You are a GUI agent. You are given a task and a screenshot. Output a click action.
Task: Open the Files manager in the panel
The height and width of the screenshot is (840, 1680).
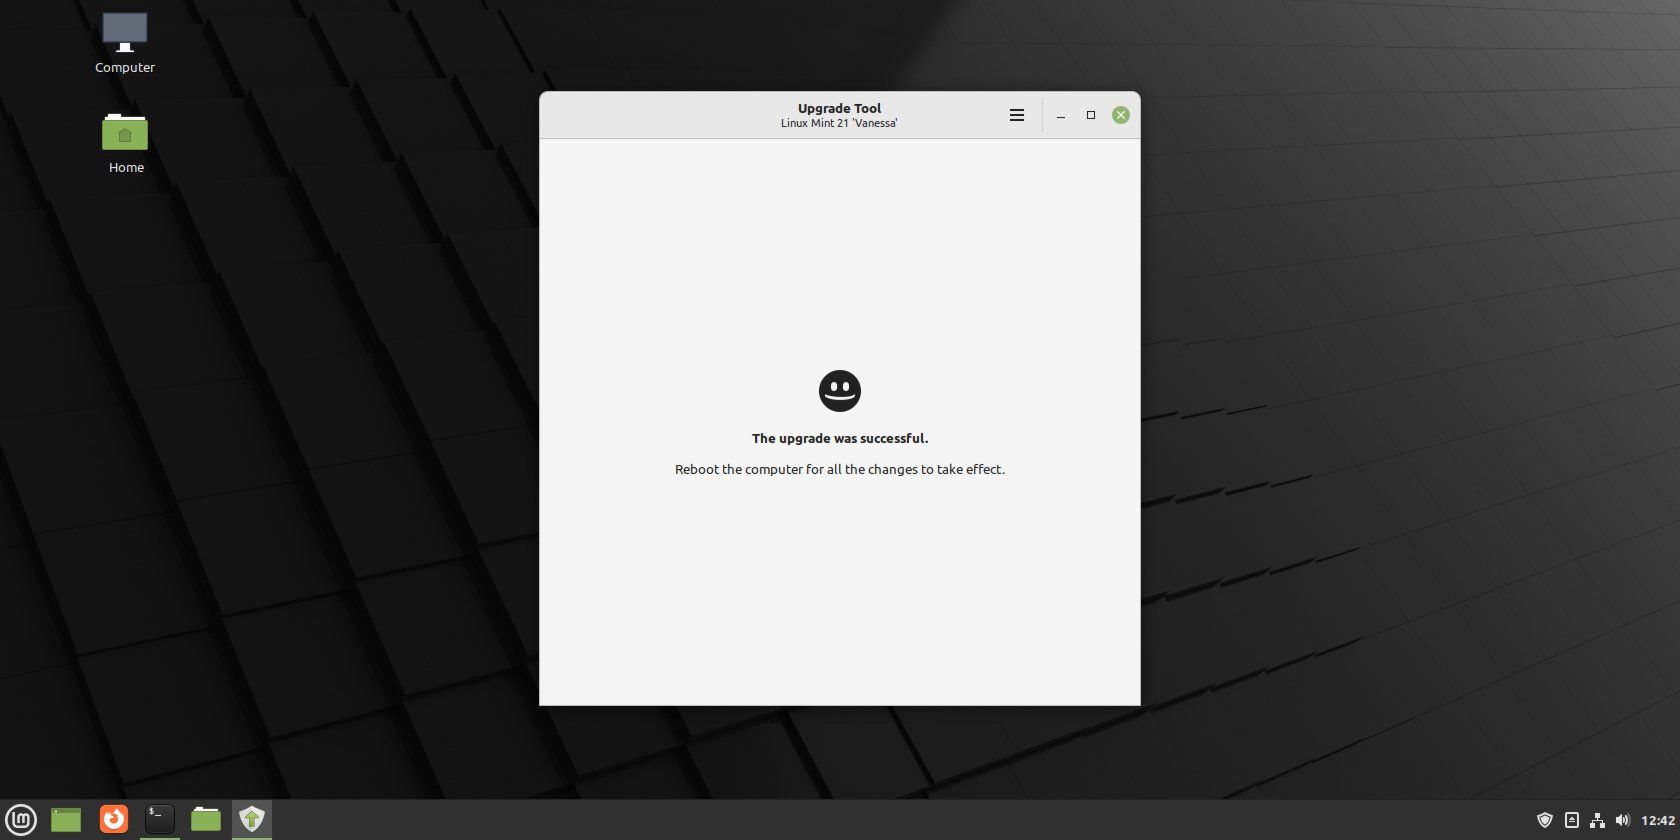(x=206, y=819)
